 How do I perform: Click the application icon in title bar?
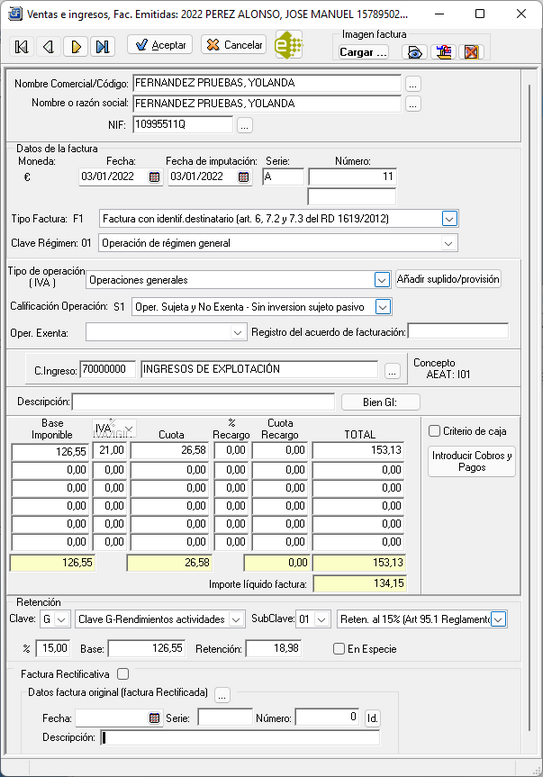(15, 13)
